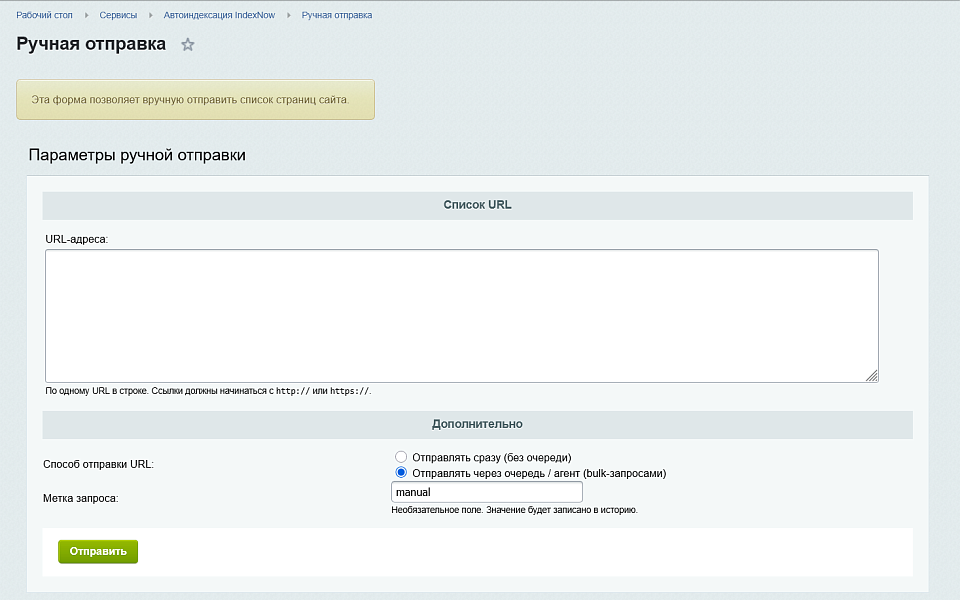Click the 'Отправлять сразу (без очереди)' label text

(491, 457)
